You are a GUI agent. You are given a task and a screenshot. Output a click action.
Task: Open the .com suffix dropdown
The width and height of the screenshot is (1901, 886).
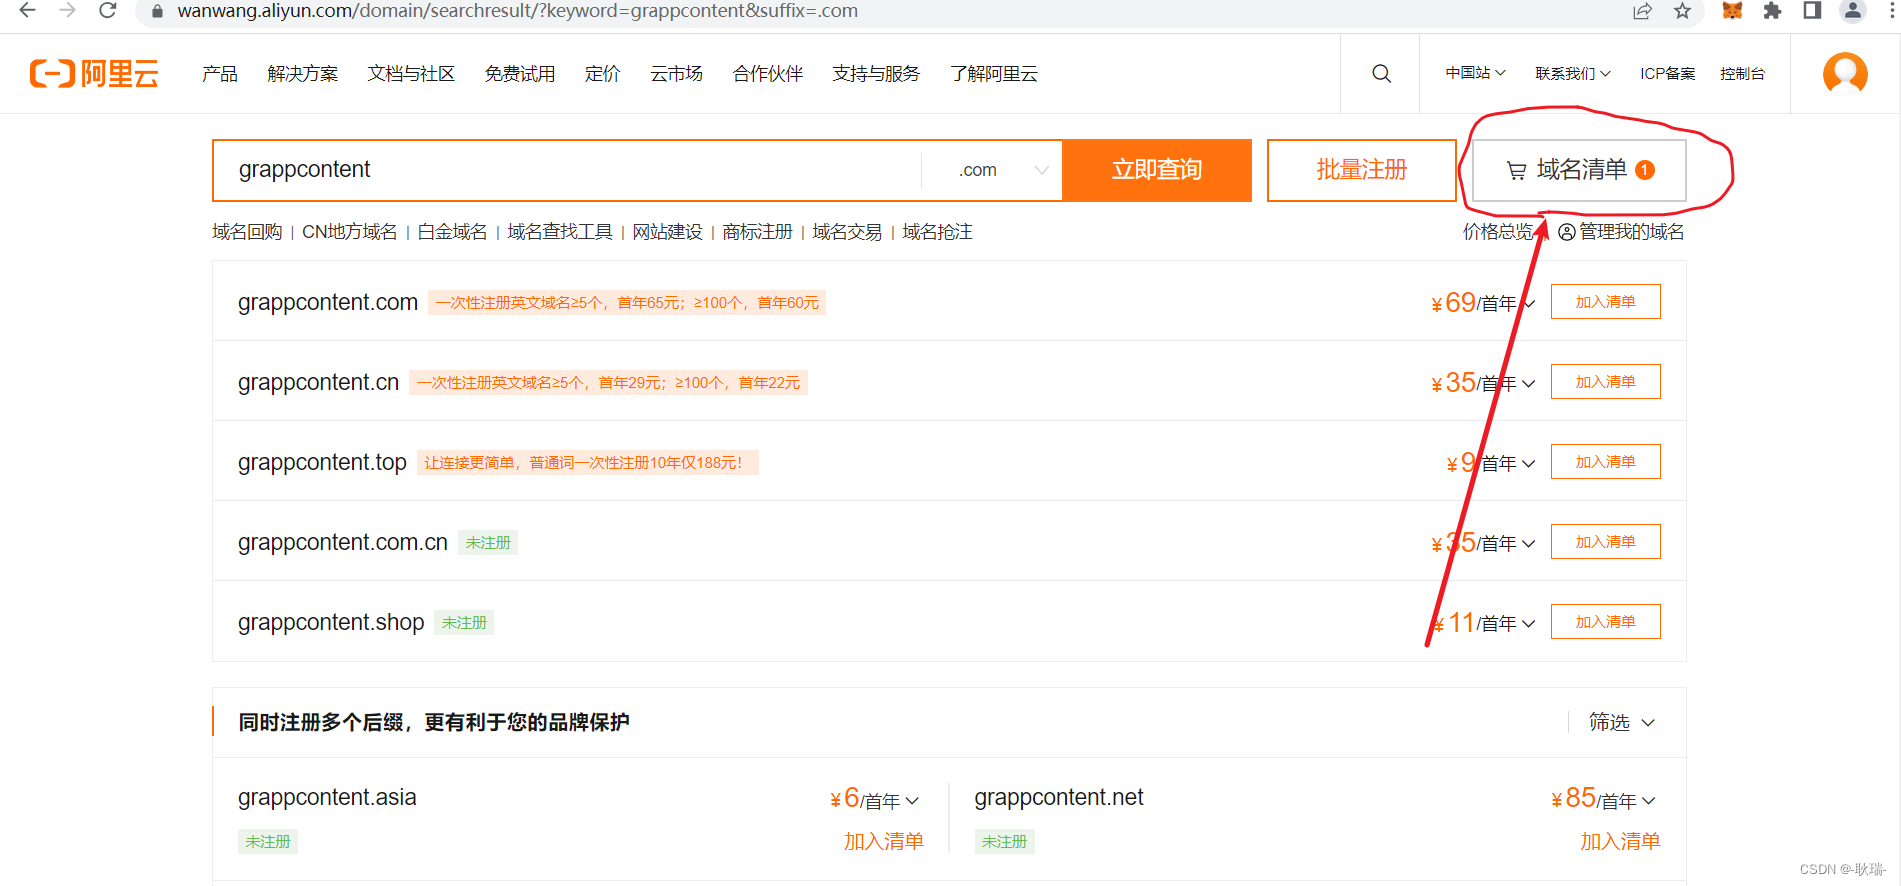pos(1002,170)
